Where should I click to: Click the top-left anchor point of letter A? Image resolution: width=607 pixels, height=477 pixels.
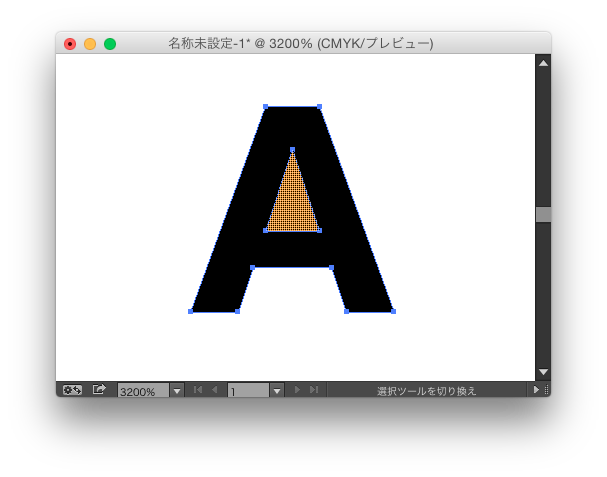point(266,106)
